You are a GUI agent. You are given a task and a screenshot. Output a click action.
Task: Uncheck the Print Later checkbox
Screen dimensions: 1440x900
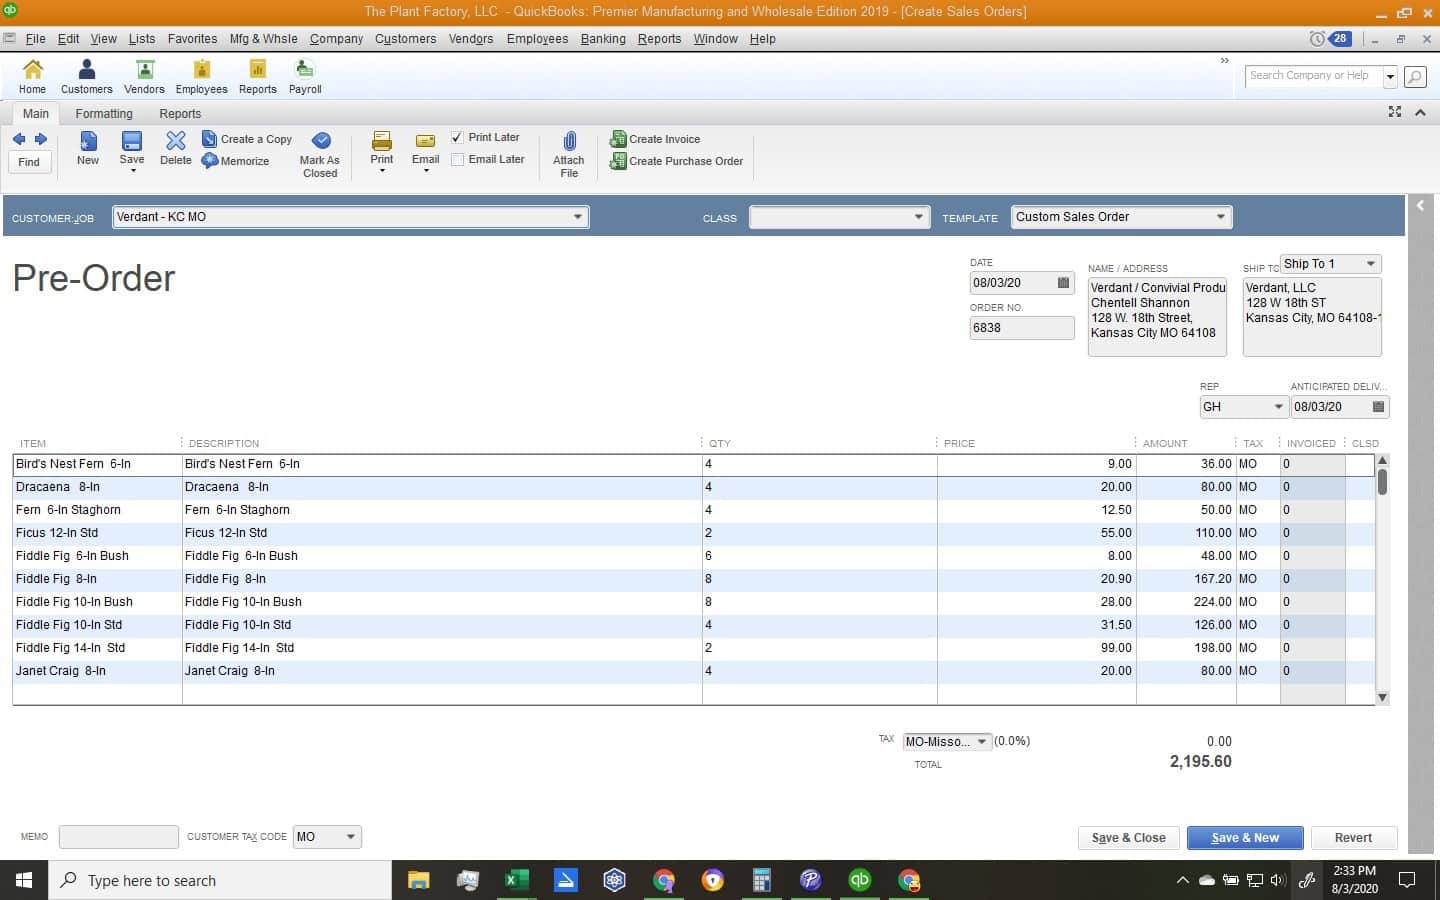point(457,137)
